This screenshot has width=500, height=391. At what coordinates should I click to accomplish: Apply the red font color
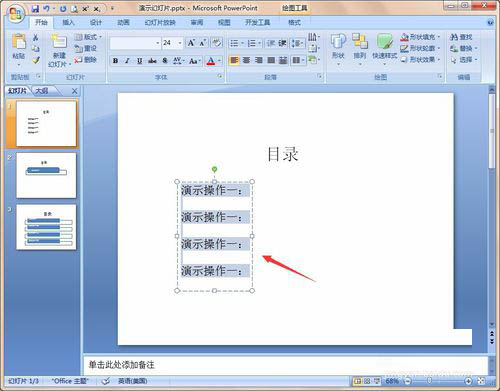point(211,61)
